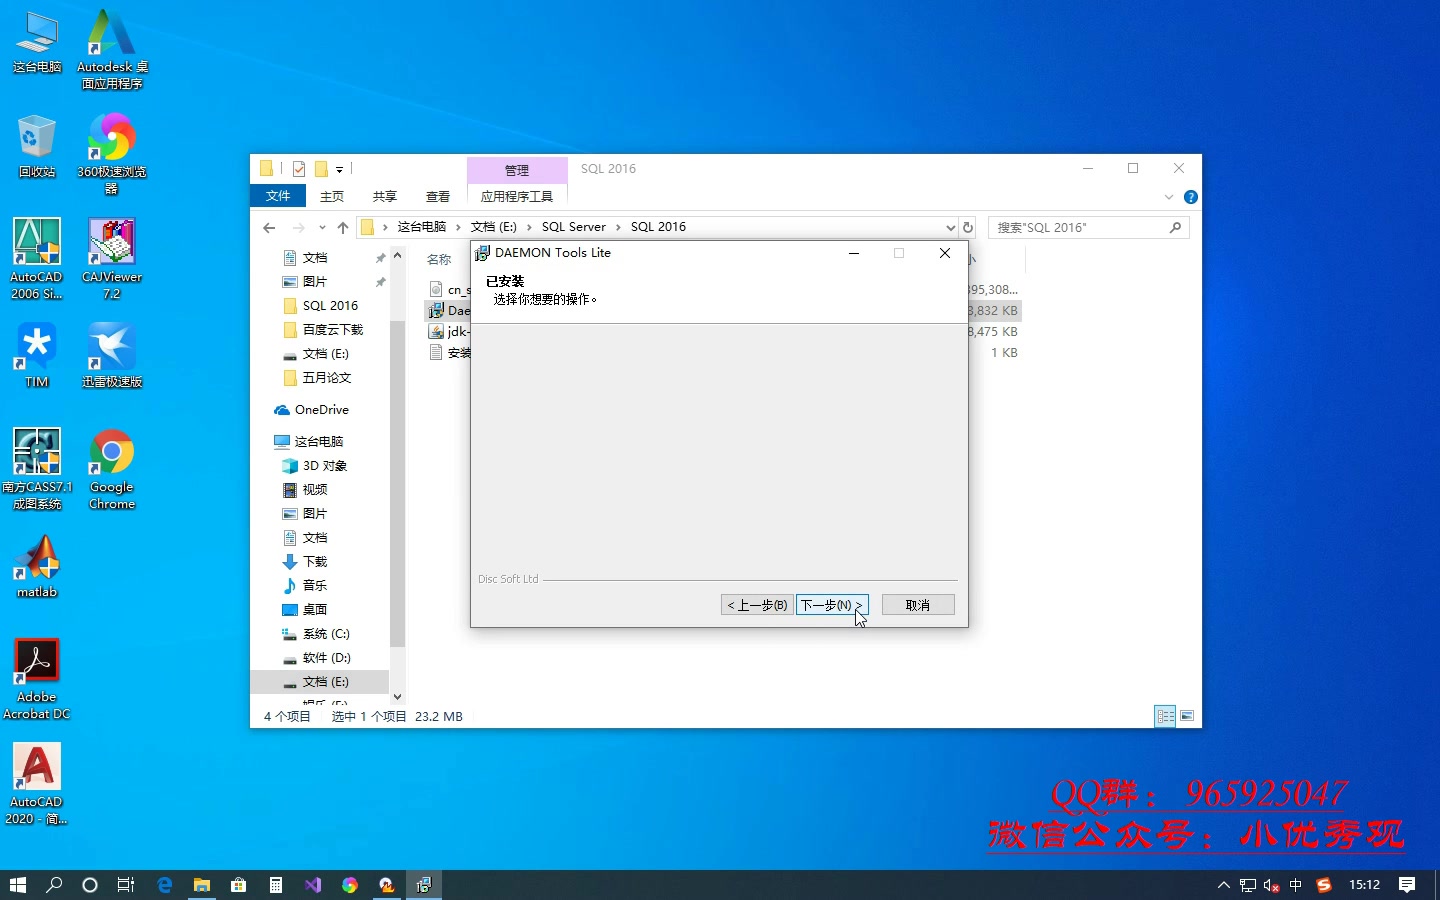Open Microsoft Edge from taskbar
This screenshot has width=1440, height=900.
tap(165, 885)
